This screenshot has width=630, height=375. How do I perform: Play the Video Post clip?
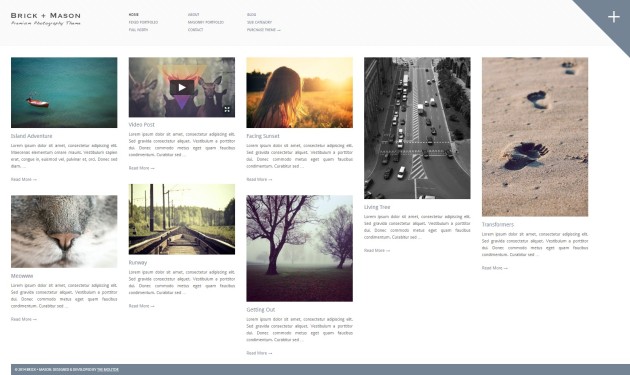(x=182, y=87)
